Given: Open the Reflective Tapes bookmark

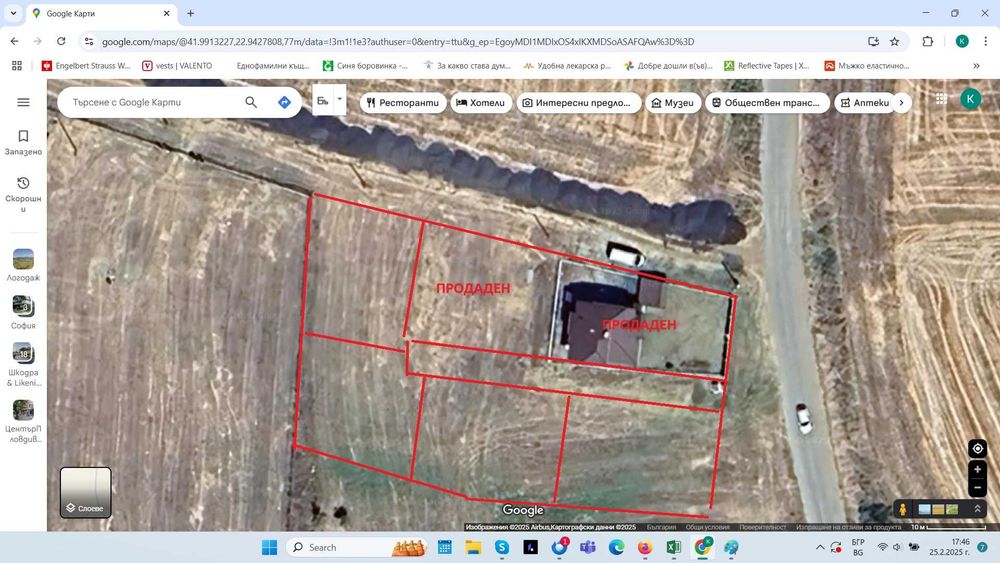Looking at the screenshot, I should click(x=767, y=66).
